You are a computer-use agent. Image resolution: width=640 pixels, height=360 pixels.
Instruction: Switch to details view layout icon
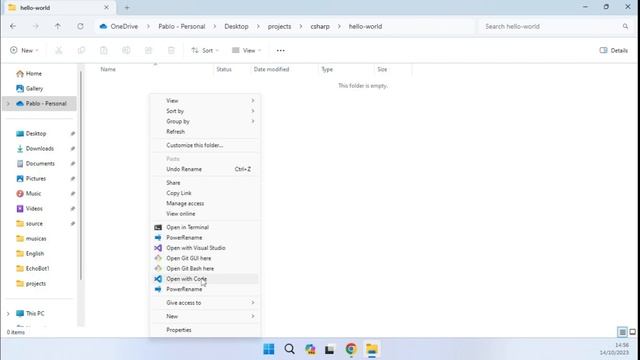click(622, 332)
